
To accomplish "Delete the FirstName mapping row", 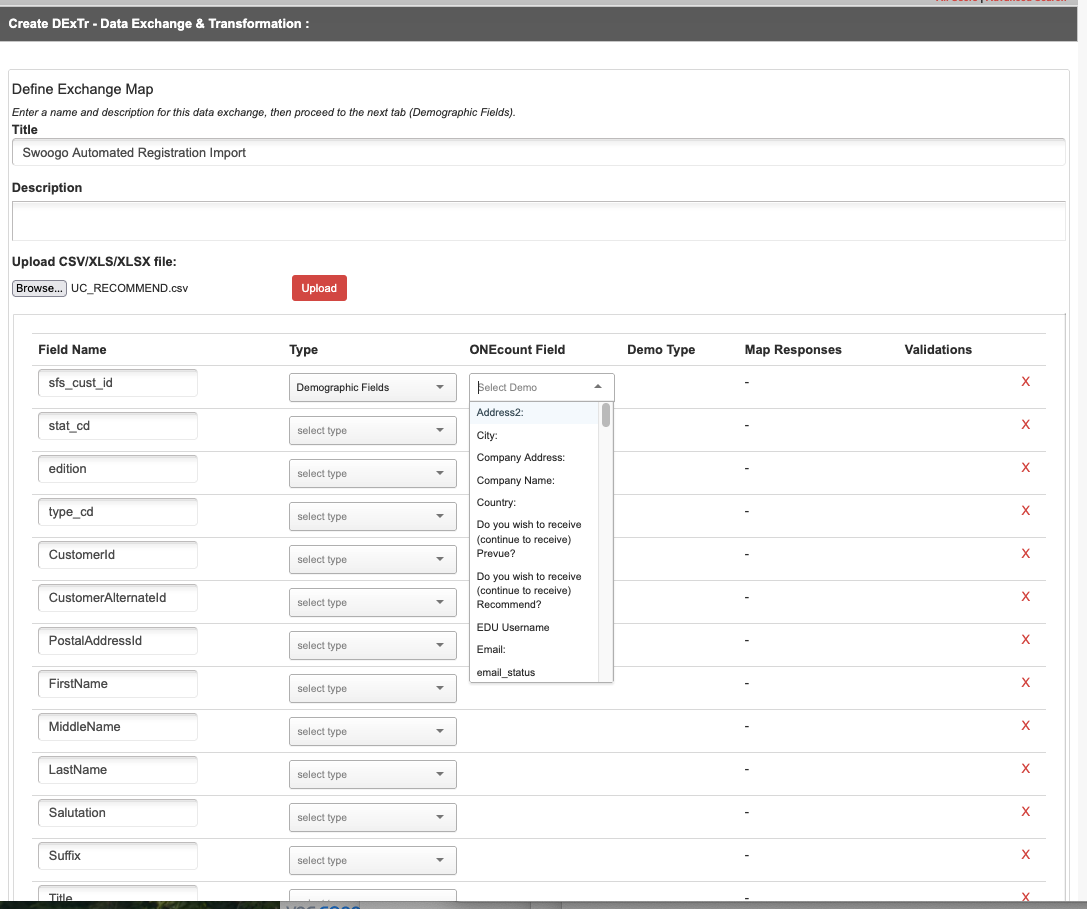I will 1025,683.
